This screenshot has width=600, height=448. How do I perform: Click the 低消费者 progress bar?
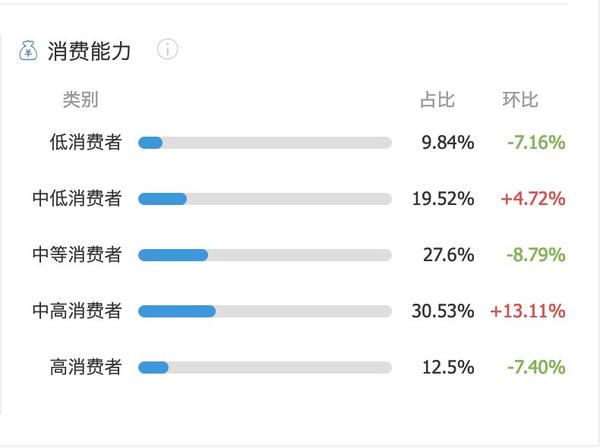pos(265,143)
